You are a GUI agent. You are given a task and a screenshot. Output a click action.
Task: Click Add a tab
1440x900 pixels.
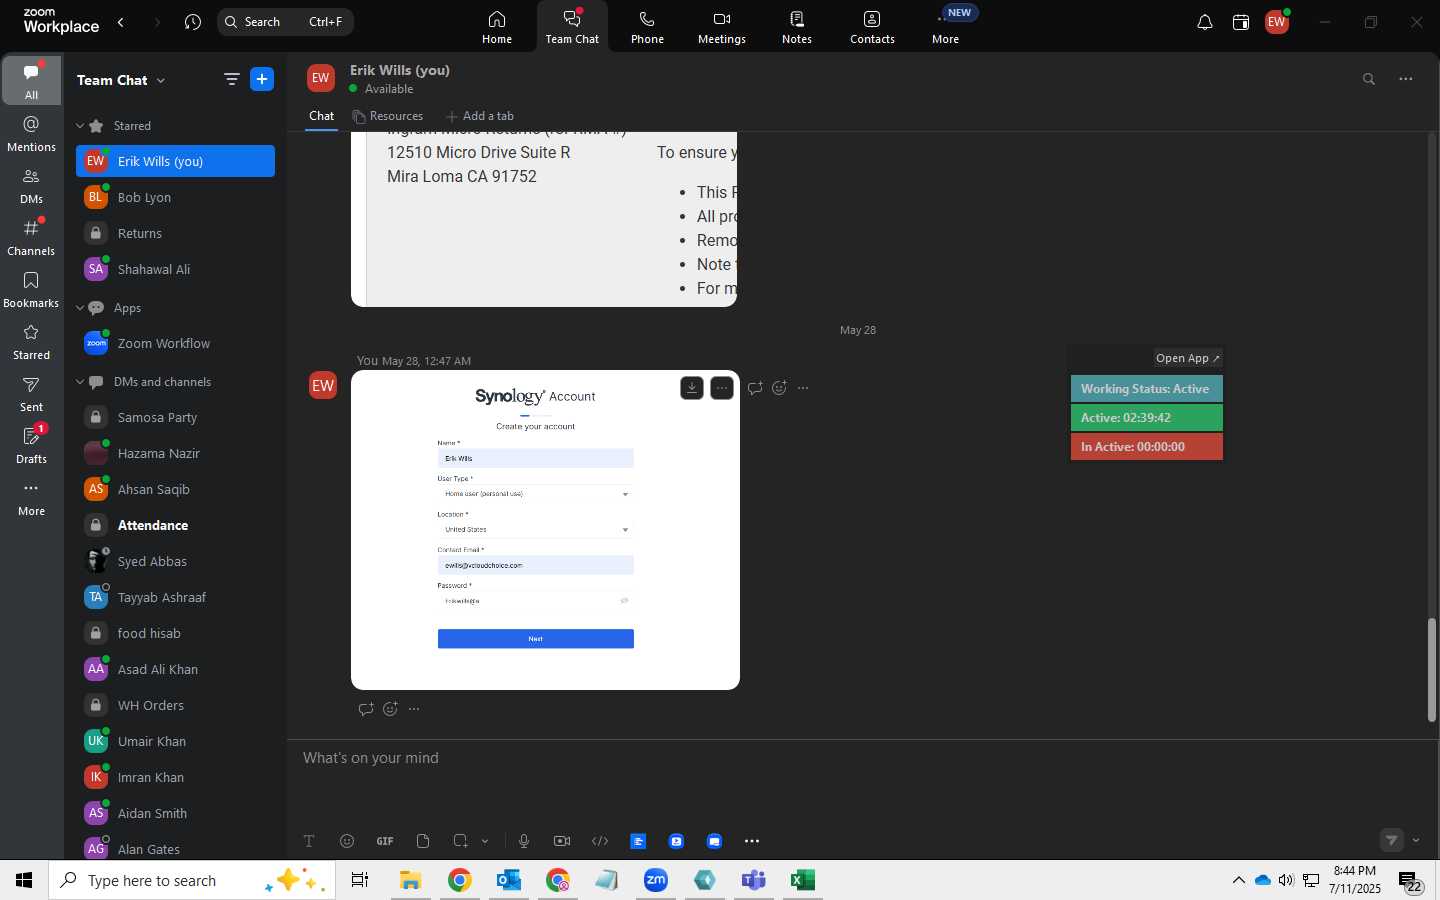point(480,116)
